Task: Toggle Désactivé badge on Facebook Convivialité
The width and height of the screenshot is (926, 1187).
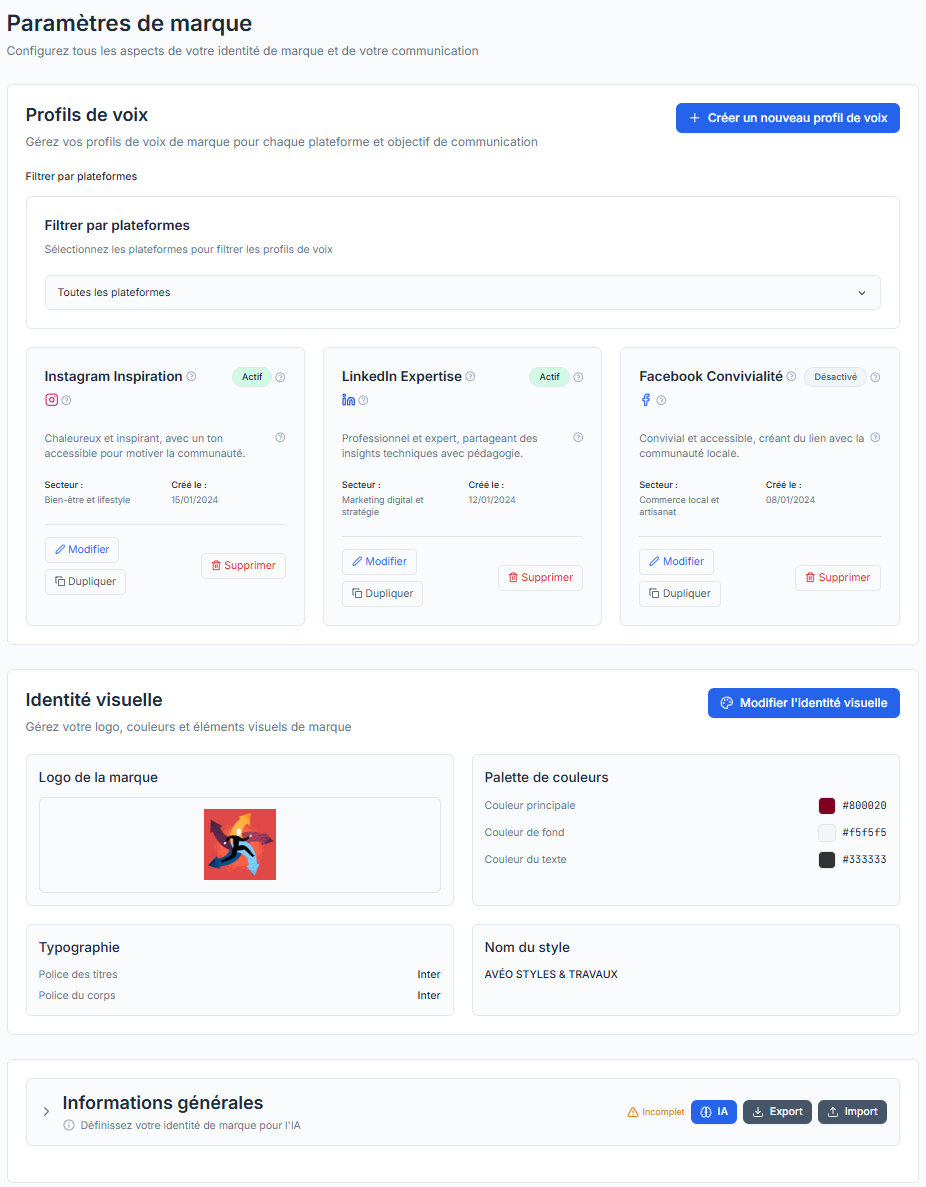Action: point(835,377)
